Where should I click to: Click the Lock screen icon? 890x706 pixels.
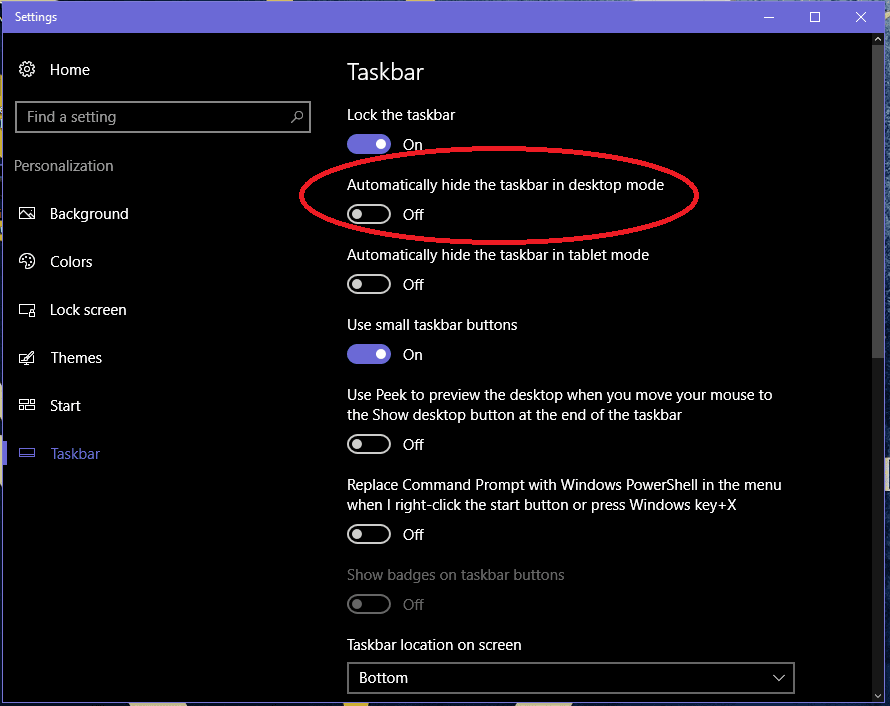(27, 310)
